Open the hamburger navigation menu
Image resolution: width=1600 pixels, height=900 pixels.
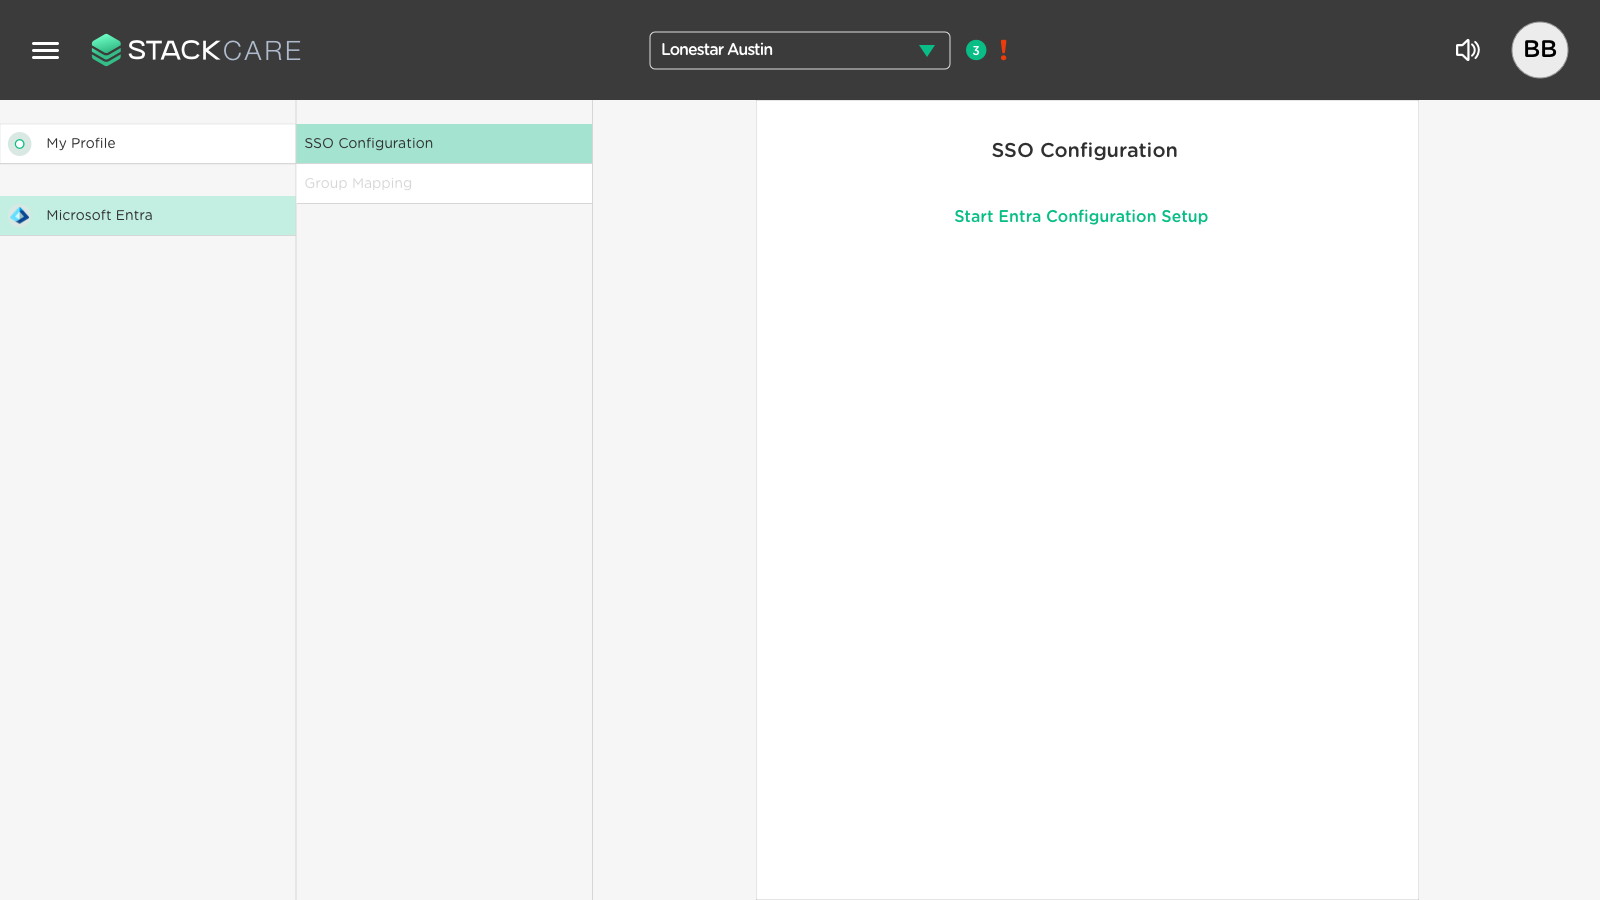45,50
